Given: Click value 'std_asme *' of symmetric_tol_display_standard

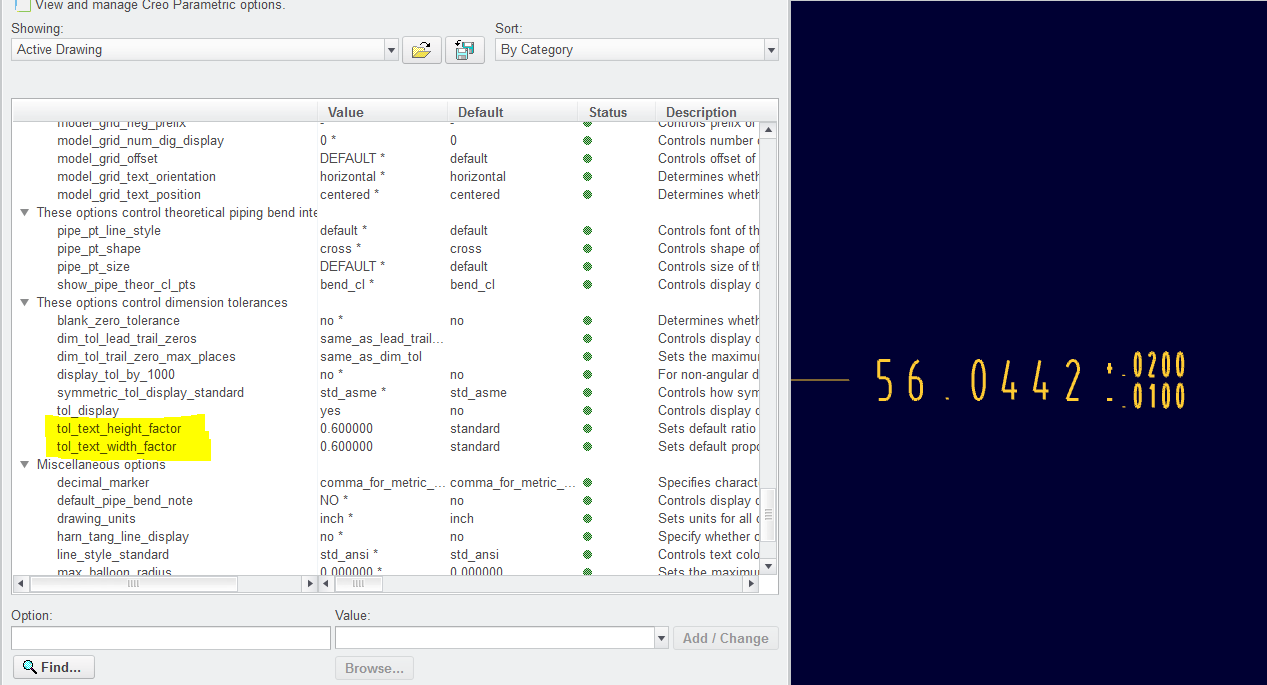Looking at the screenshot, I should coord(353,393).
